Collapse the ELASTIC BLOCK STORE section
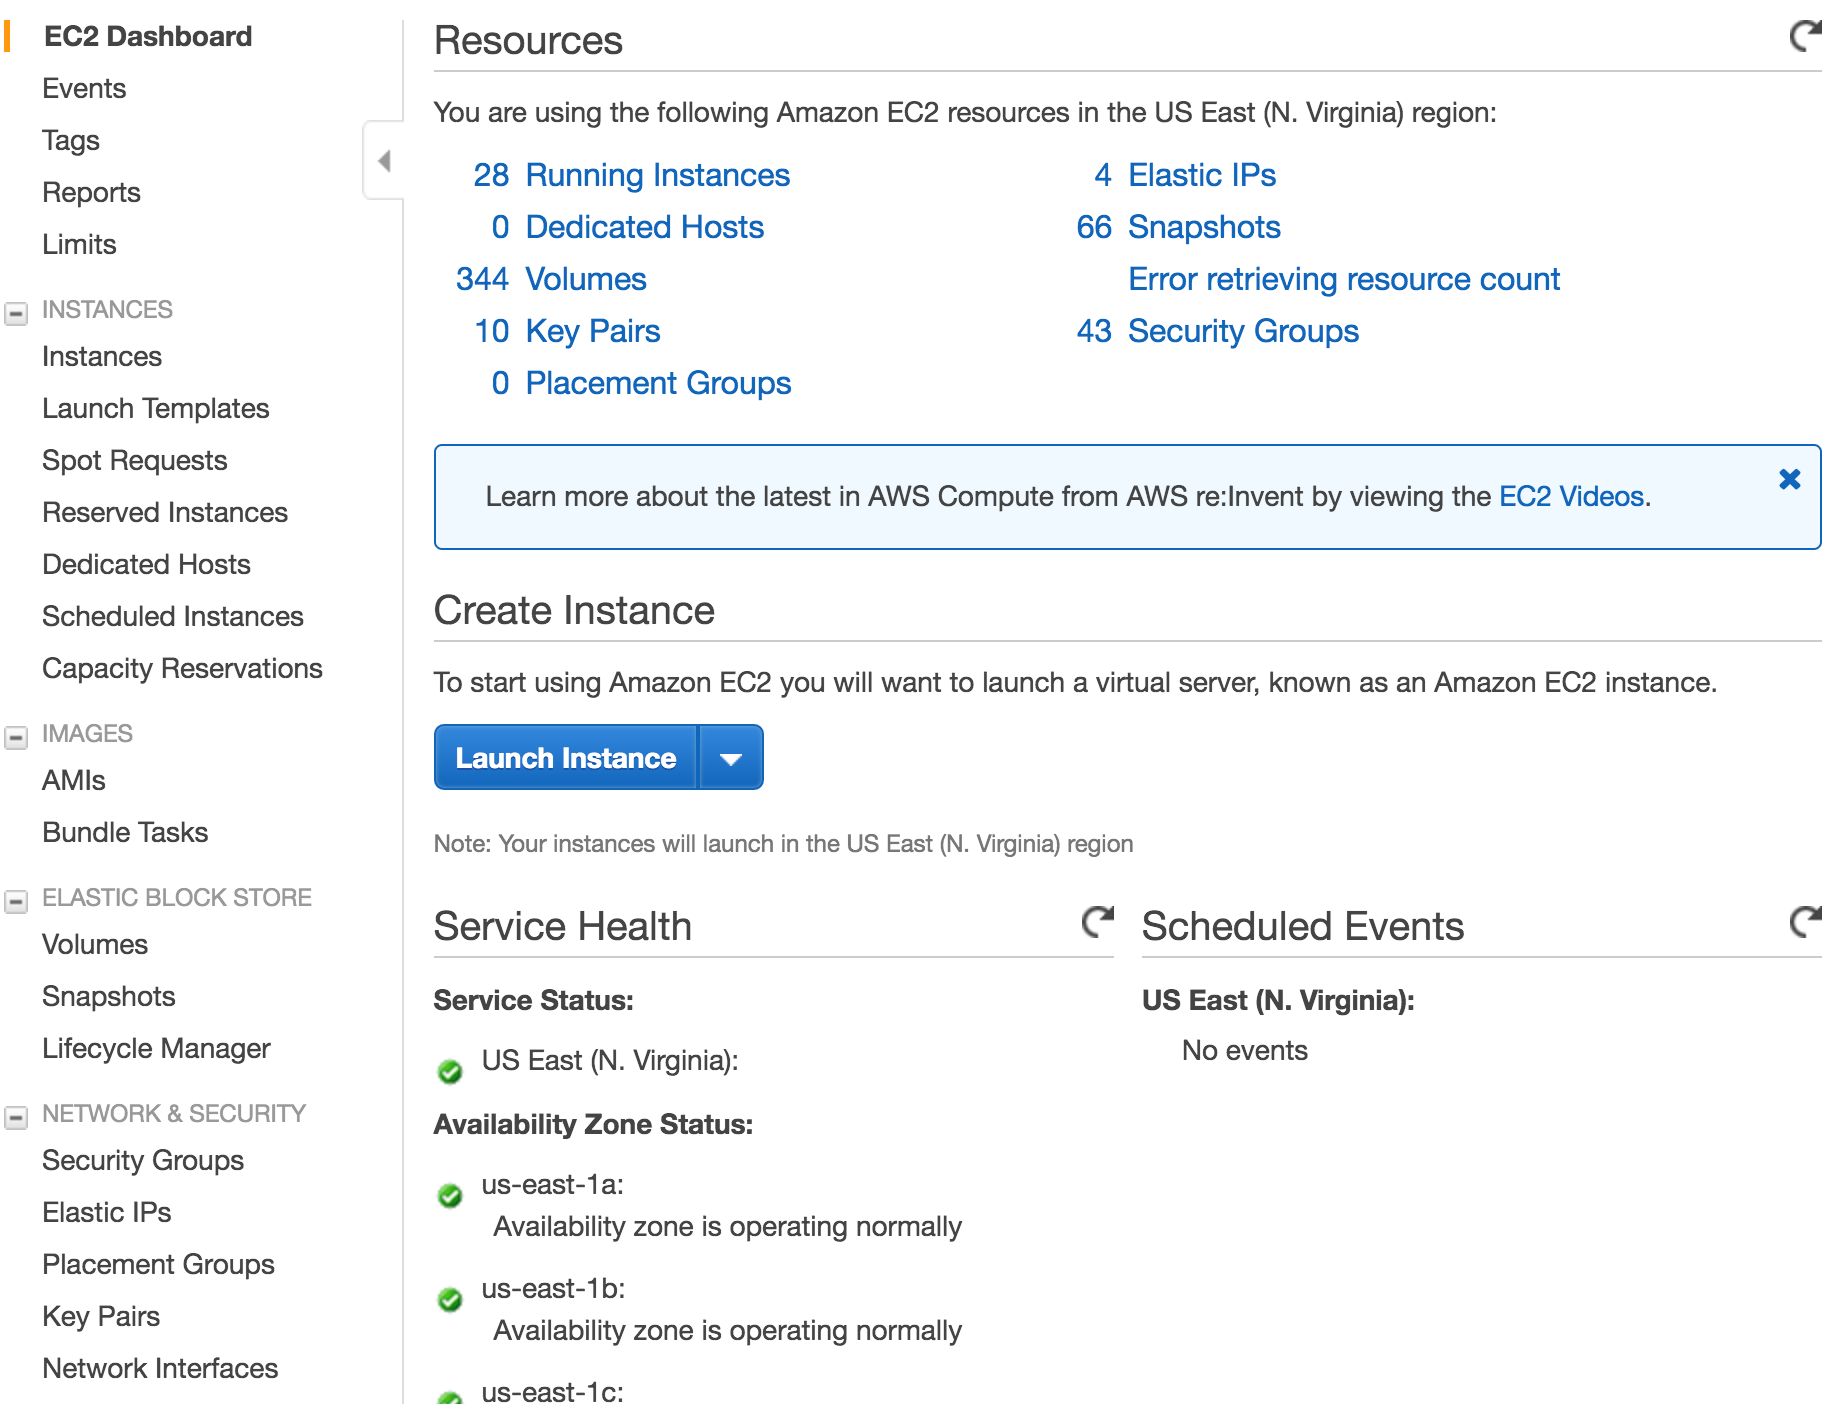Image resolution: width=1838 pixels, height=1404 pixels. pos(16,902)
